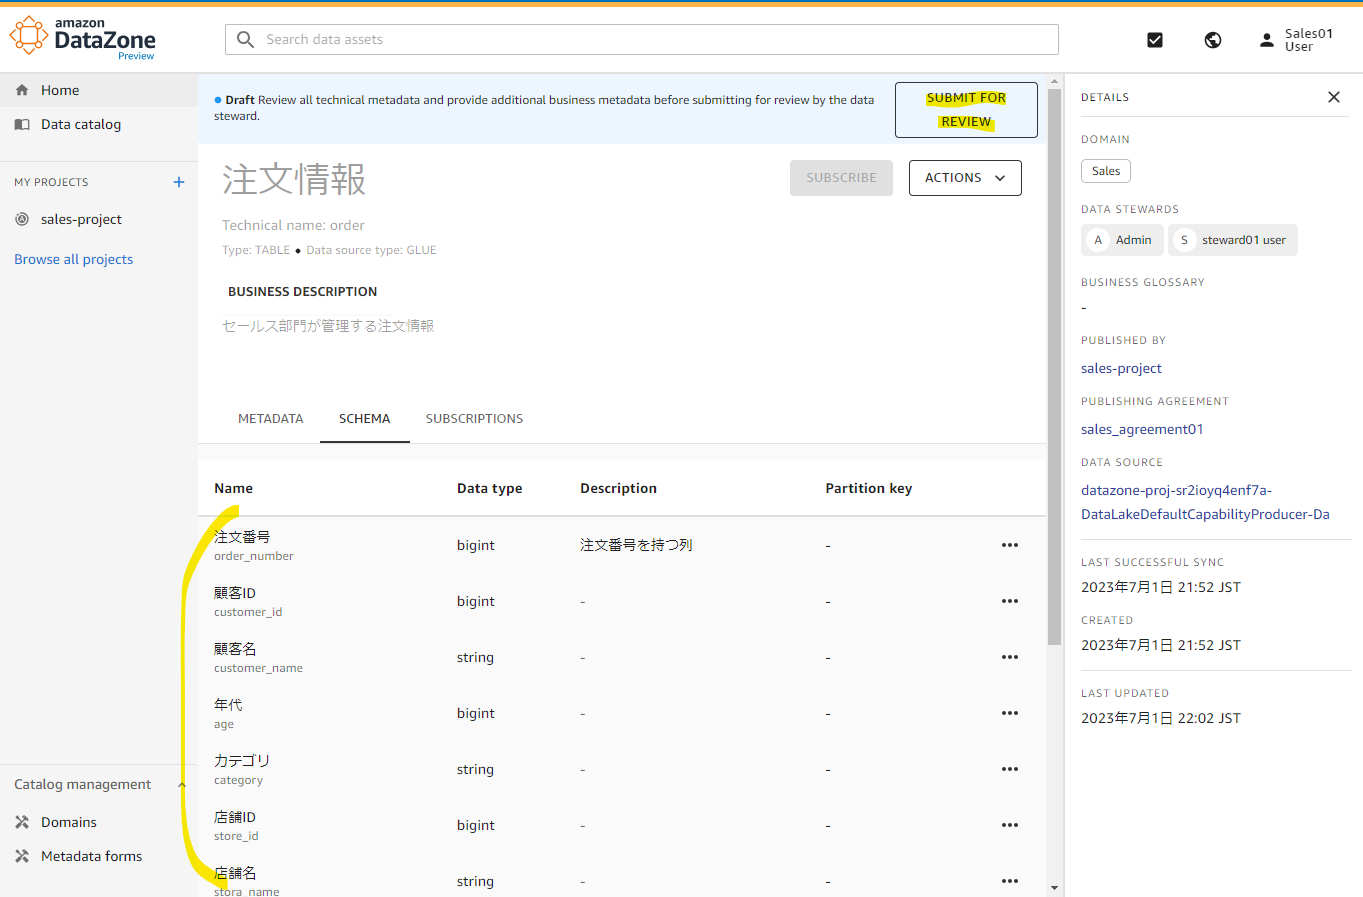1363x897 pixels.
Task: Click the Sales01 User profile icon
Action: 1267,40
